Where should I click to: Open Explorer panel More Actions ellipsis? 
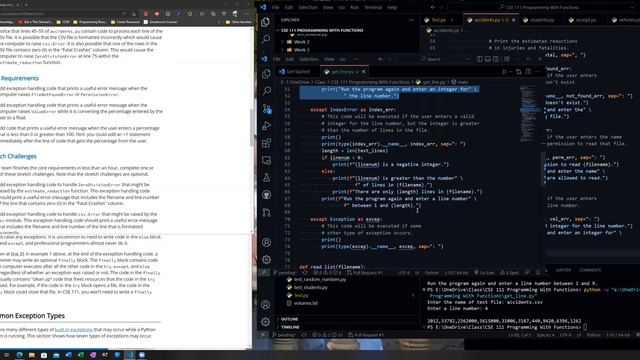point(411,20)
